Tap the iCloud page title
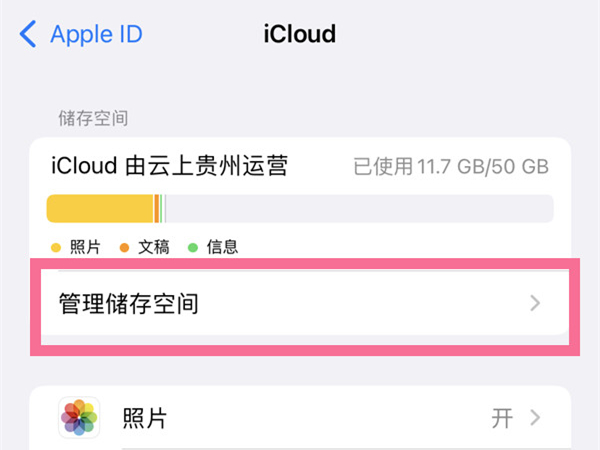Image resolution: width=600 pixels, height=450 pixels. (x=299, y=35)
